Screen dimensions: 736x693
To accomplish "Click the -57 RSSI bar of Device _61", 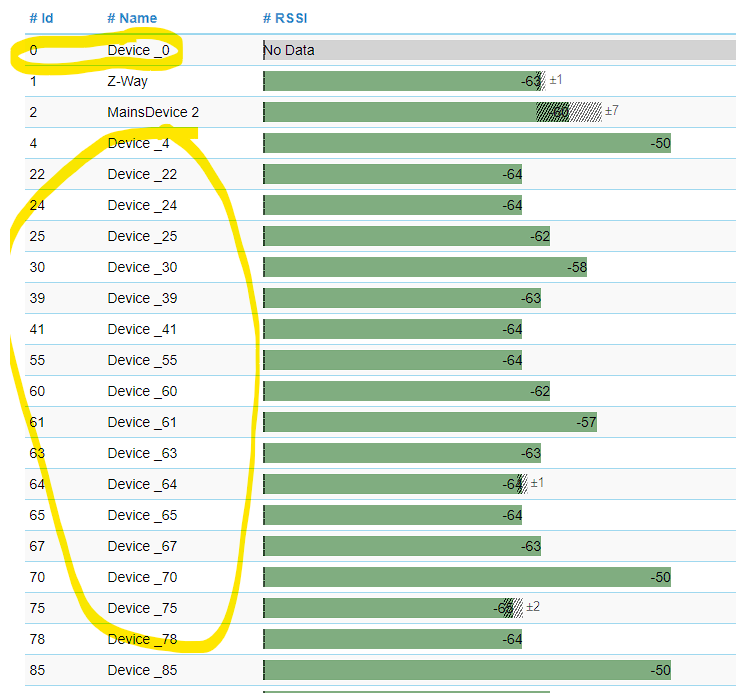I will pos(429,422).
